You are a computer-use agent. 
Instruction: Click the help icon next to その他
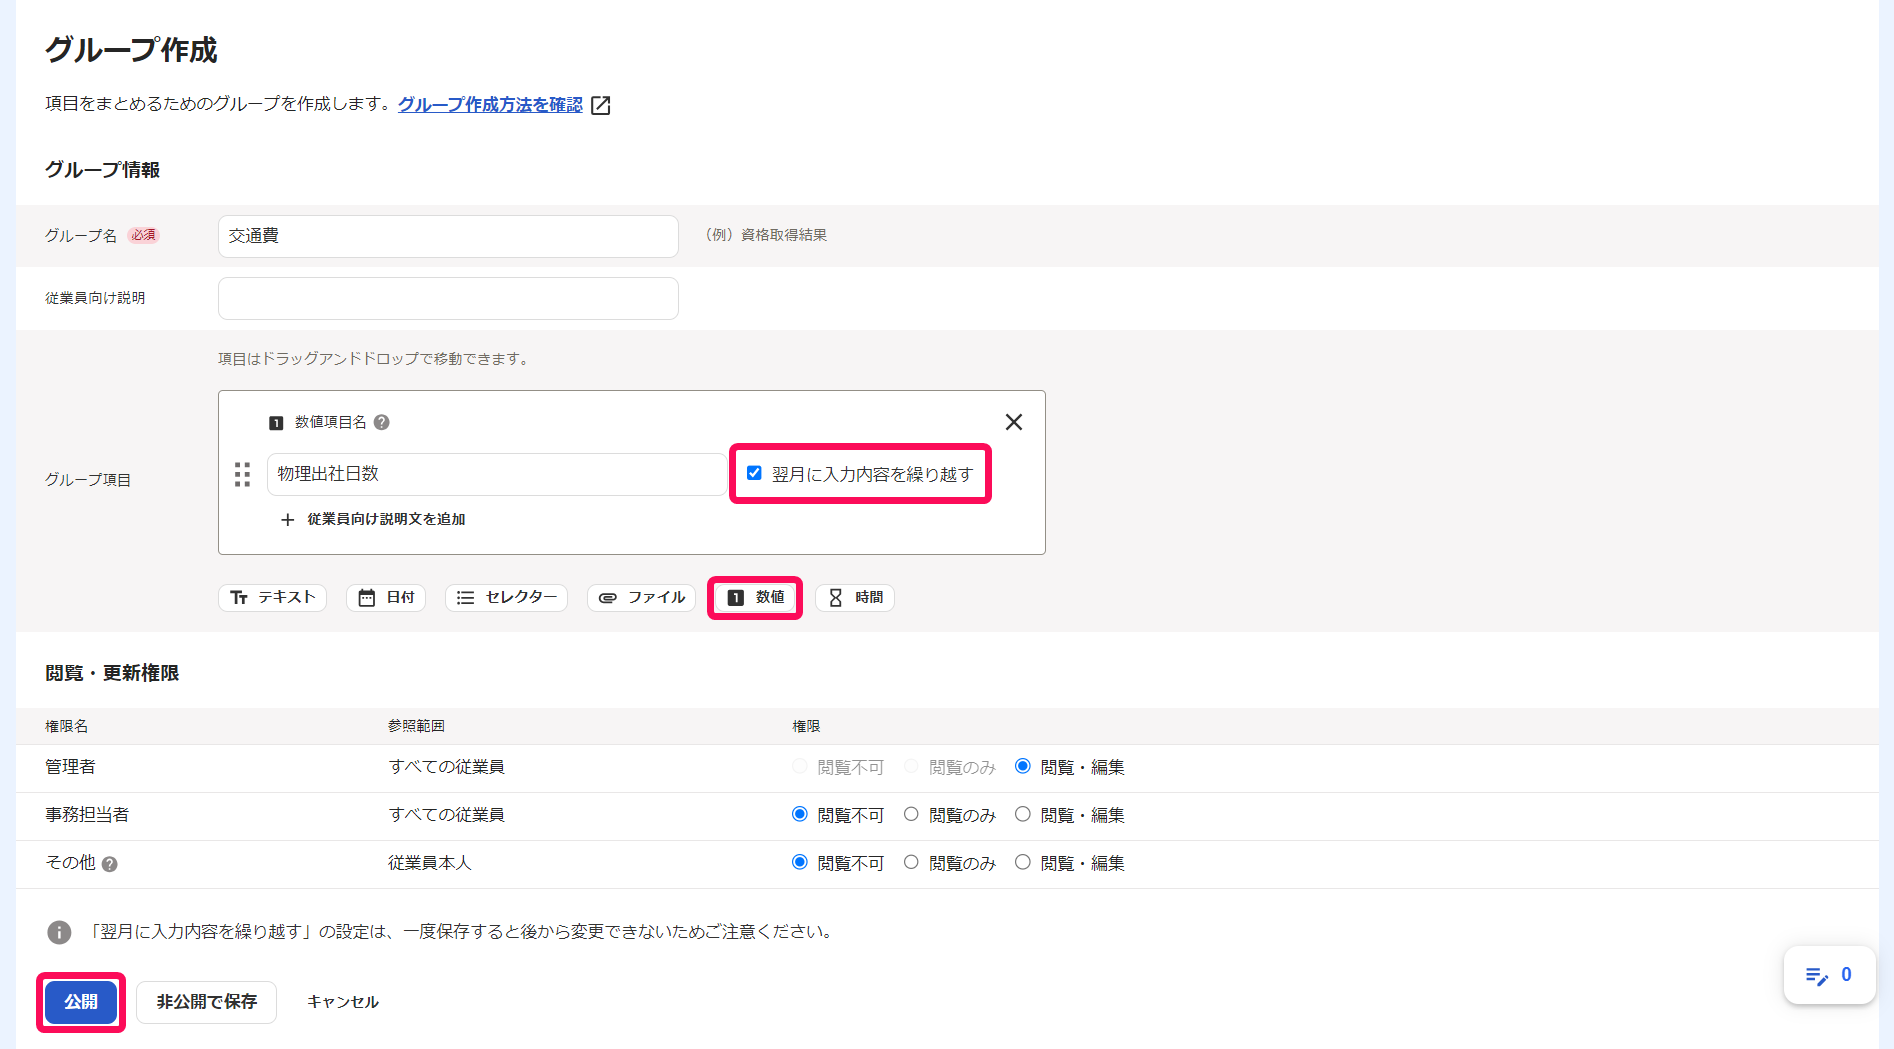(x=110, y=864)
